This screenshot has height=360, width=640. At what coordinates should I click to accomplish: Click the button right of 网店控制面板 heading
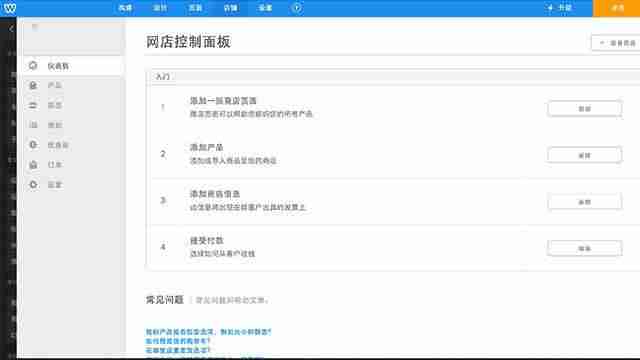coord(616,43)
